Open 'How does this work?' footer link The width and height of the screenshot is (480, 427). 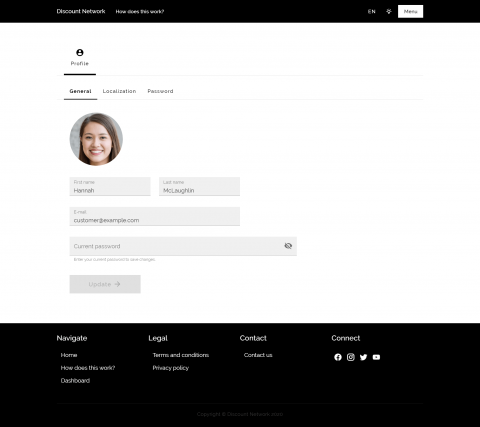(88, 368)
